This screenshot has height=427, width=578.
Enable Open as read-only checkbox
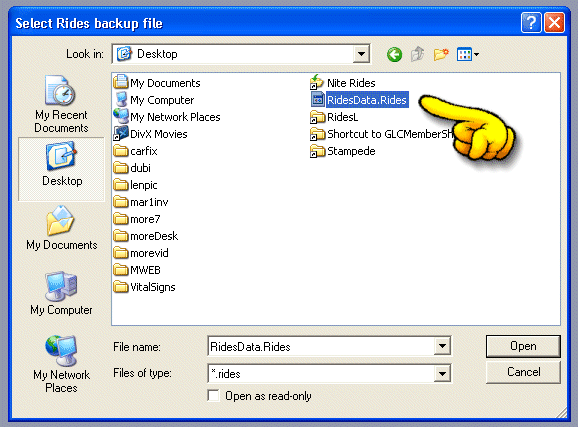pyautogui.click(x=213, y=396)
